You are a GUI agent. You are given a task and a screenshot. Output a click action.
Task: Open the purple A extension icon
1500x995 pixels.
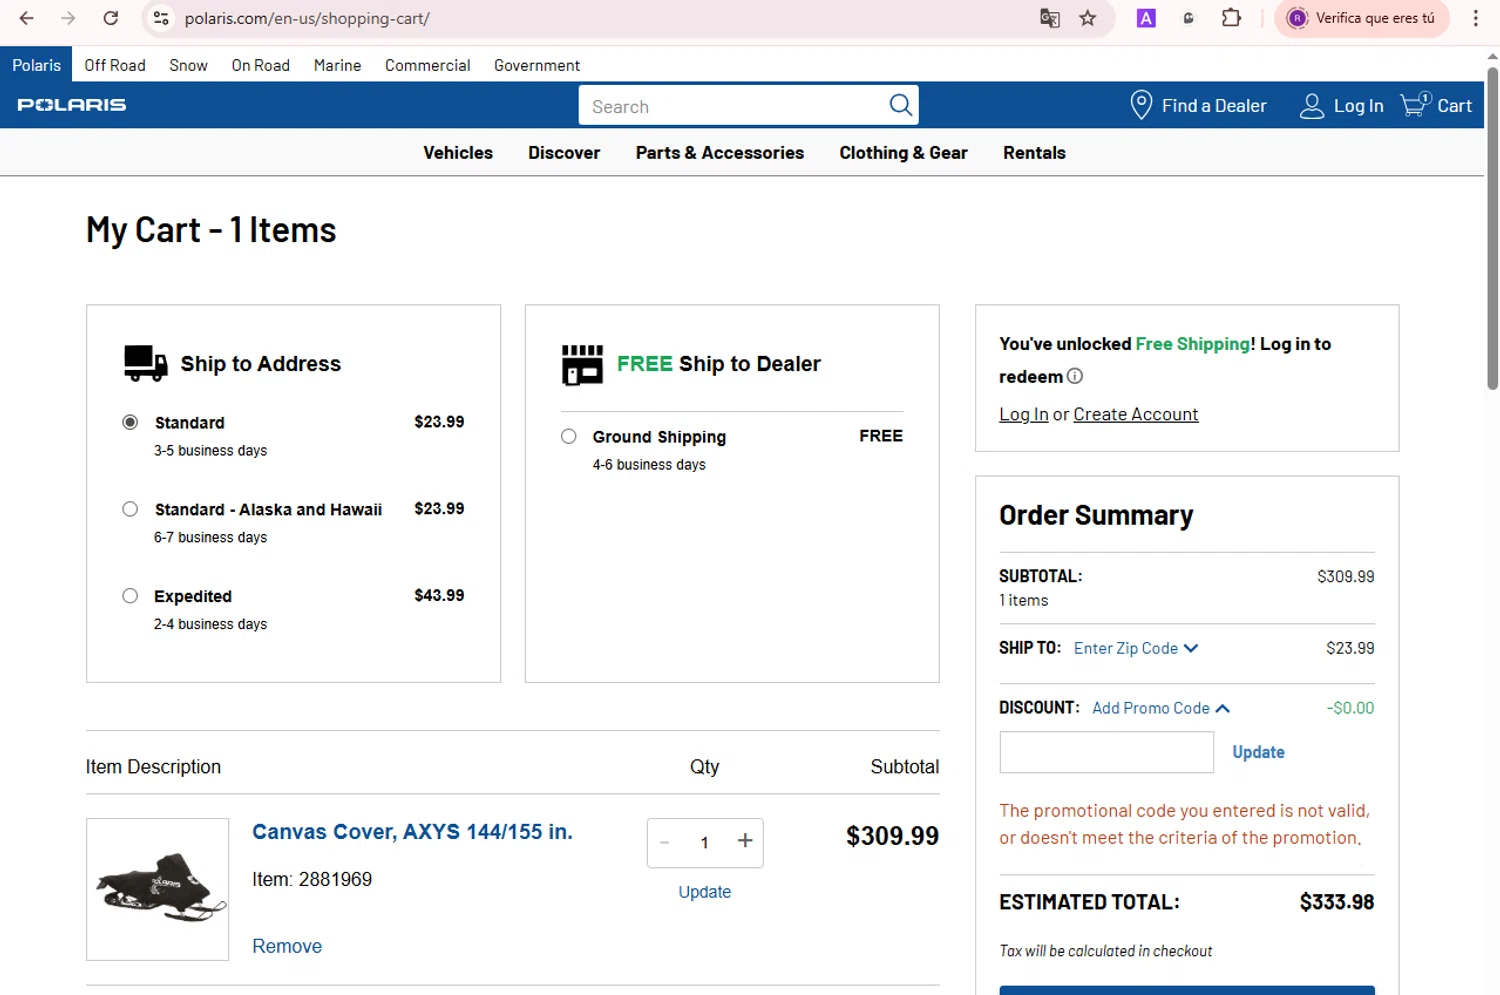pyautogui.click(x=1146, y=18)
